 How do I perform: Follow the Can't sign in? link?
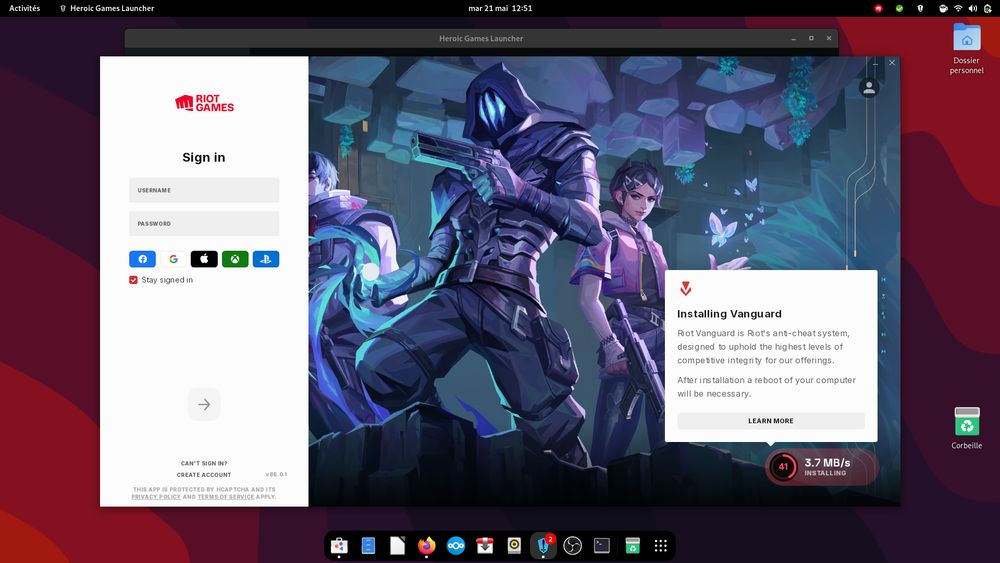click(x=204, y=464)
